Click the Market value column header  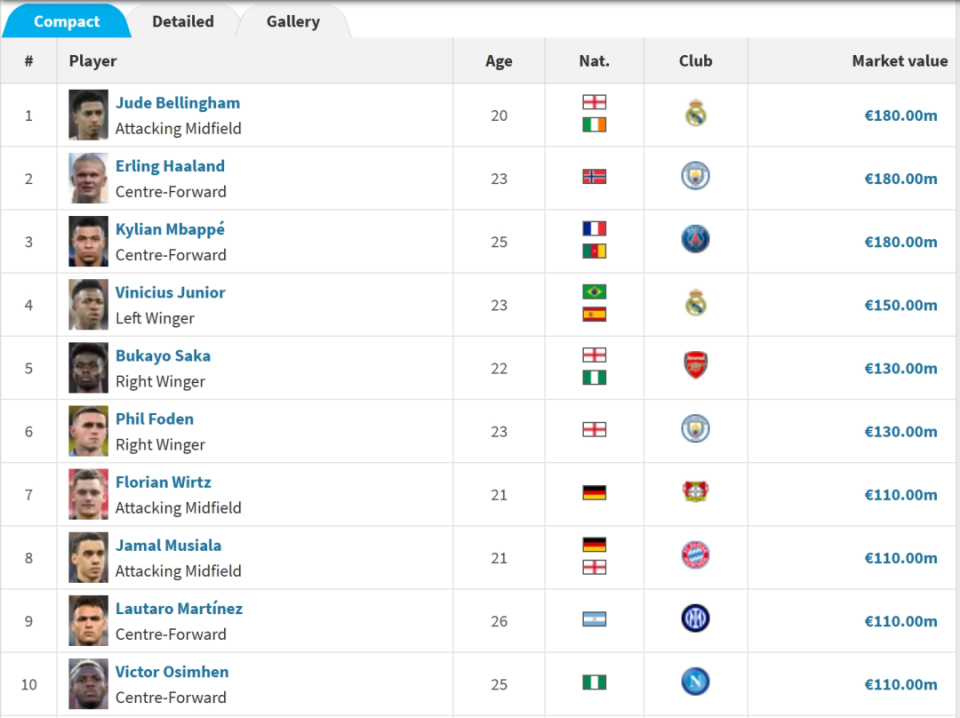tap(899, 61)
